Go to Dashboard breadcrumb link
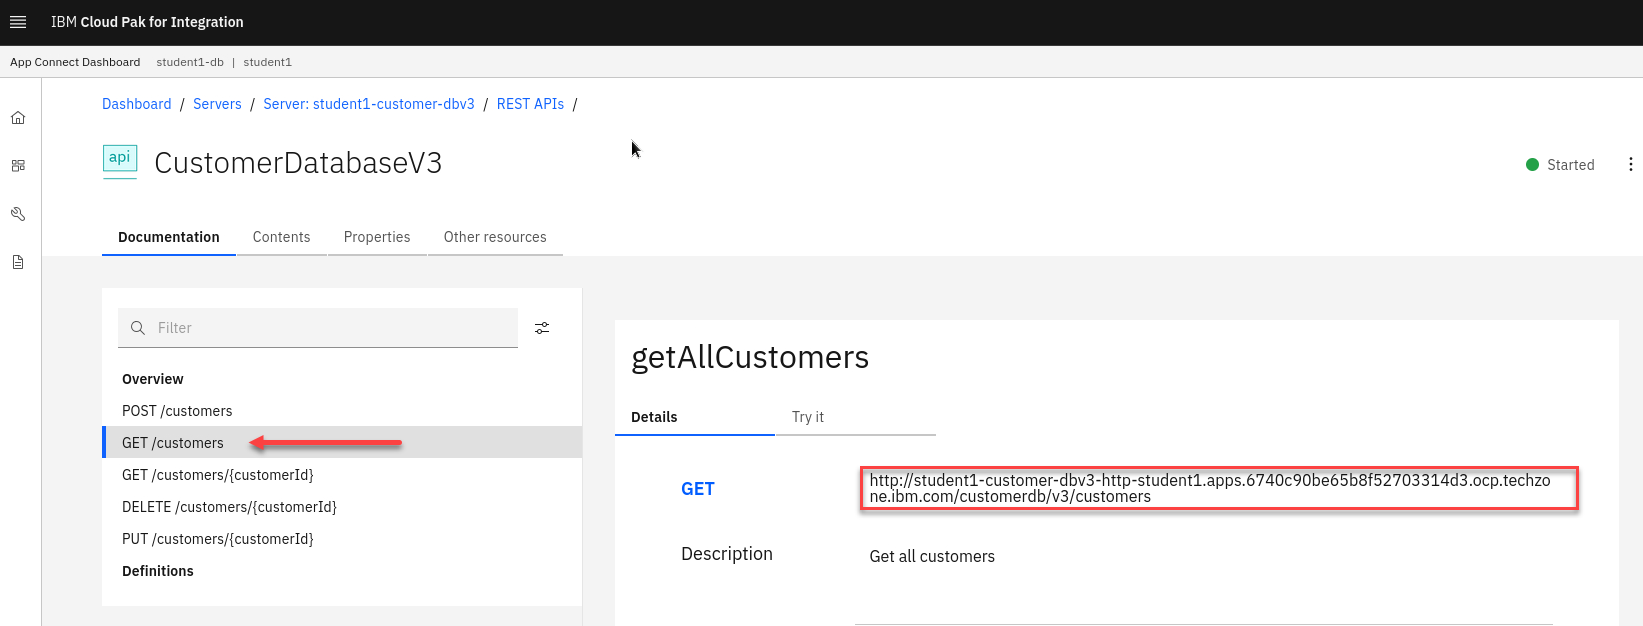 [137, 104]
